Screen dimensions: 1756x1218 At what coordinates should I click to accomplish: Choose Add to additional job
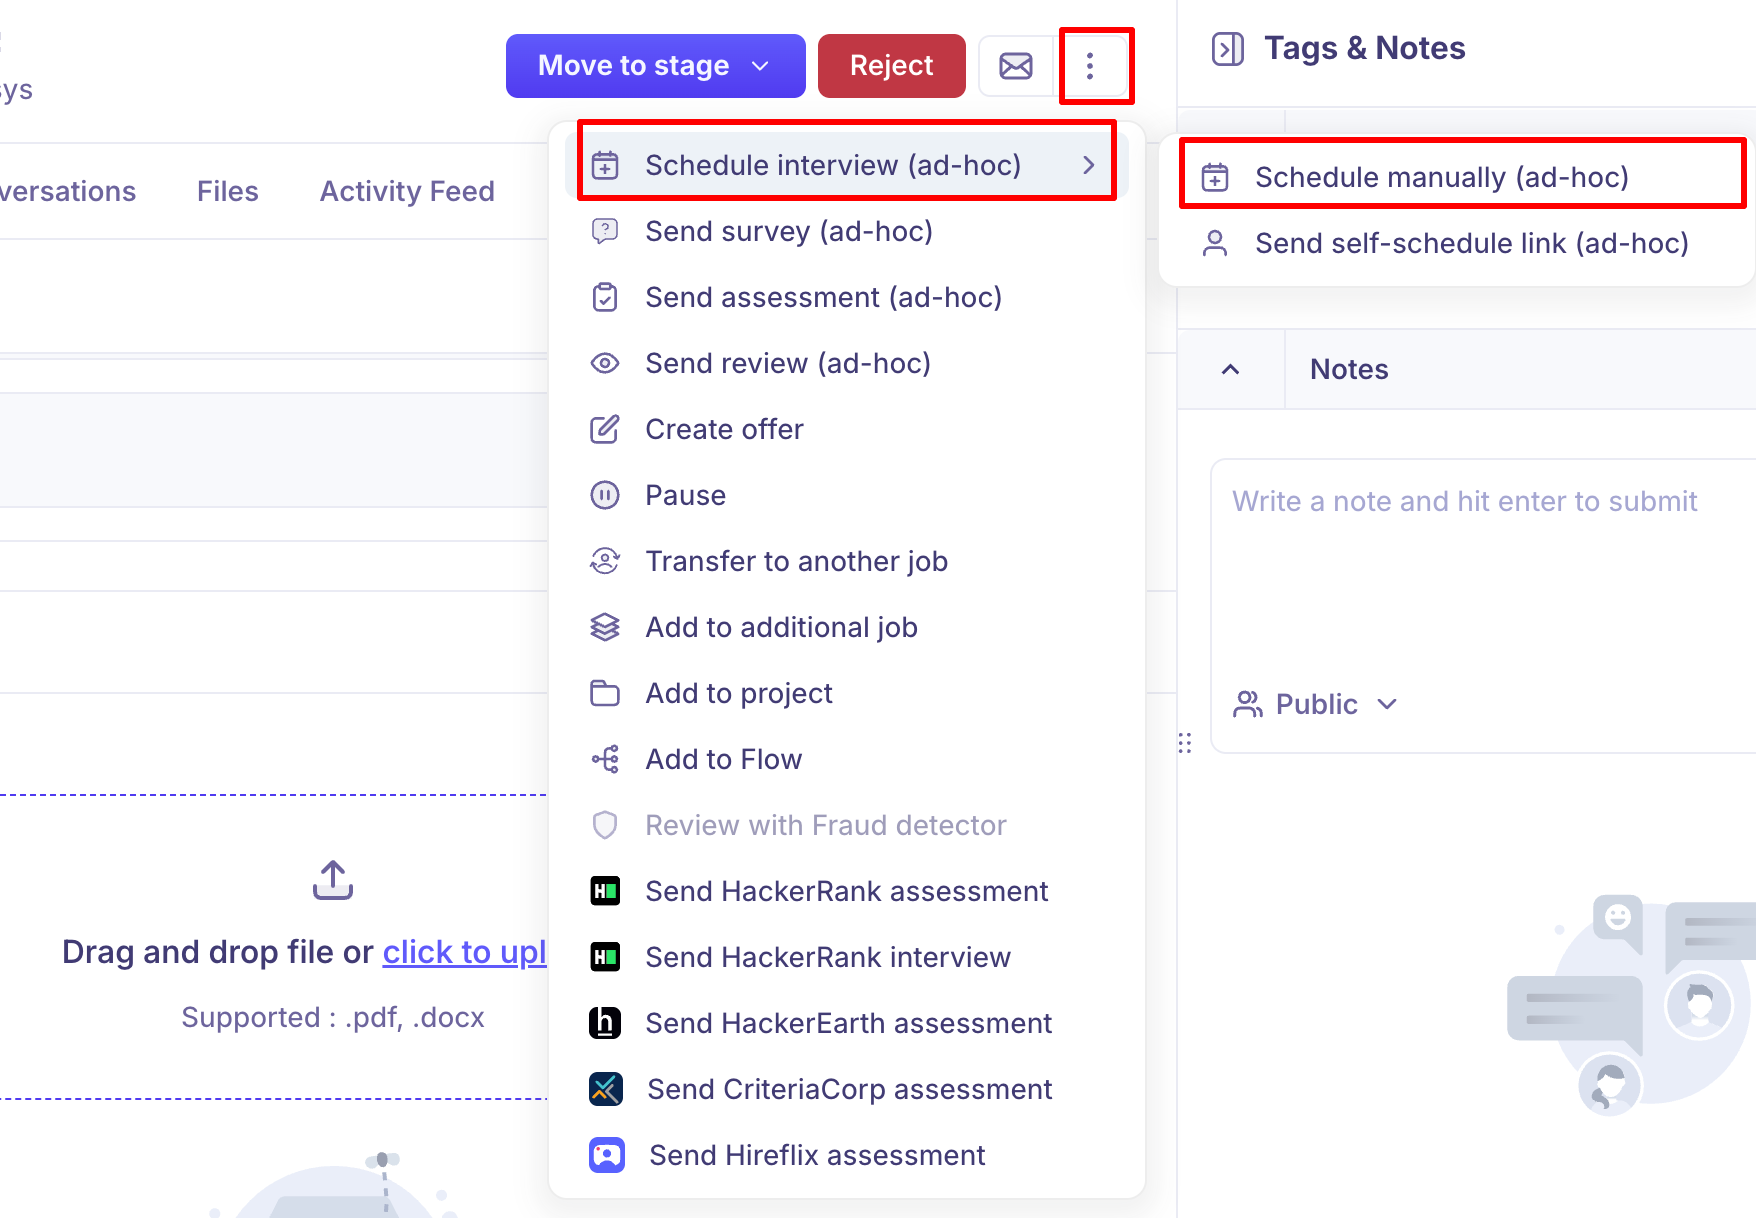point(847,627)
